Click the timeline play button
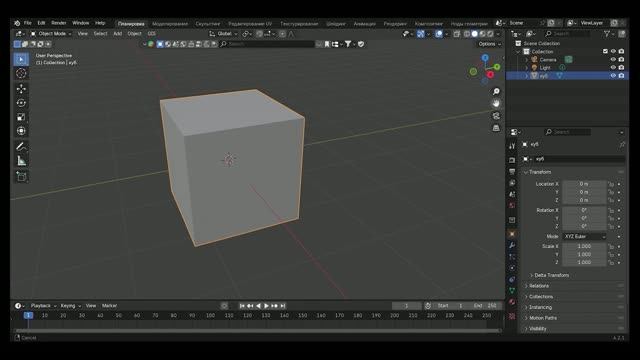This screenshot has width=640, height=360. [x=267, y=306]
